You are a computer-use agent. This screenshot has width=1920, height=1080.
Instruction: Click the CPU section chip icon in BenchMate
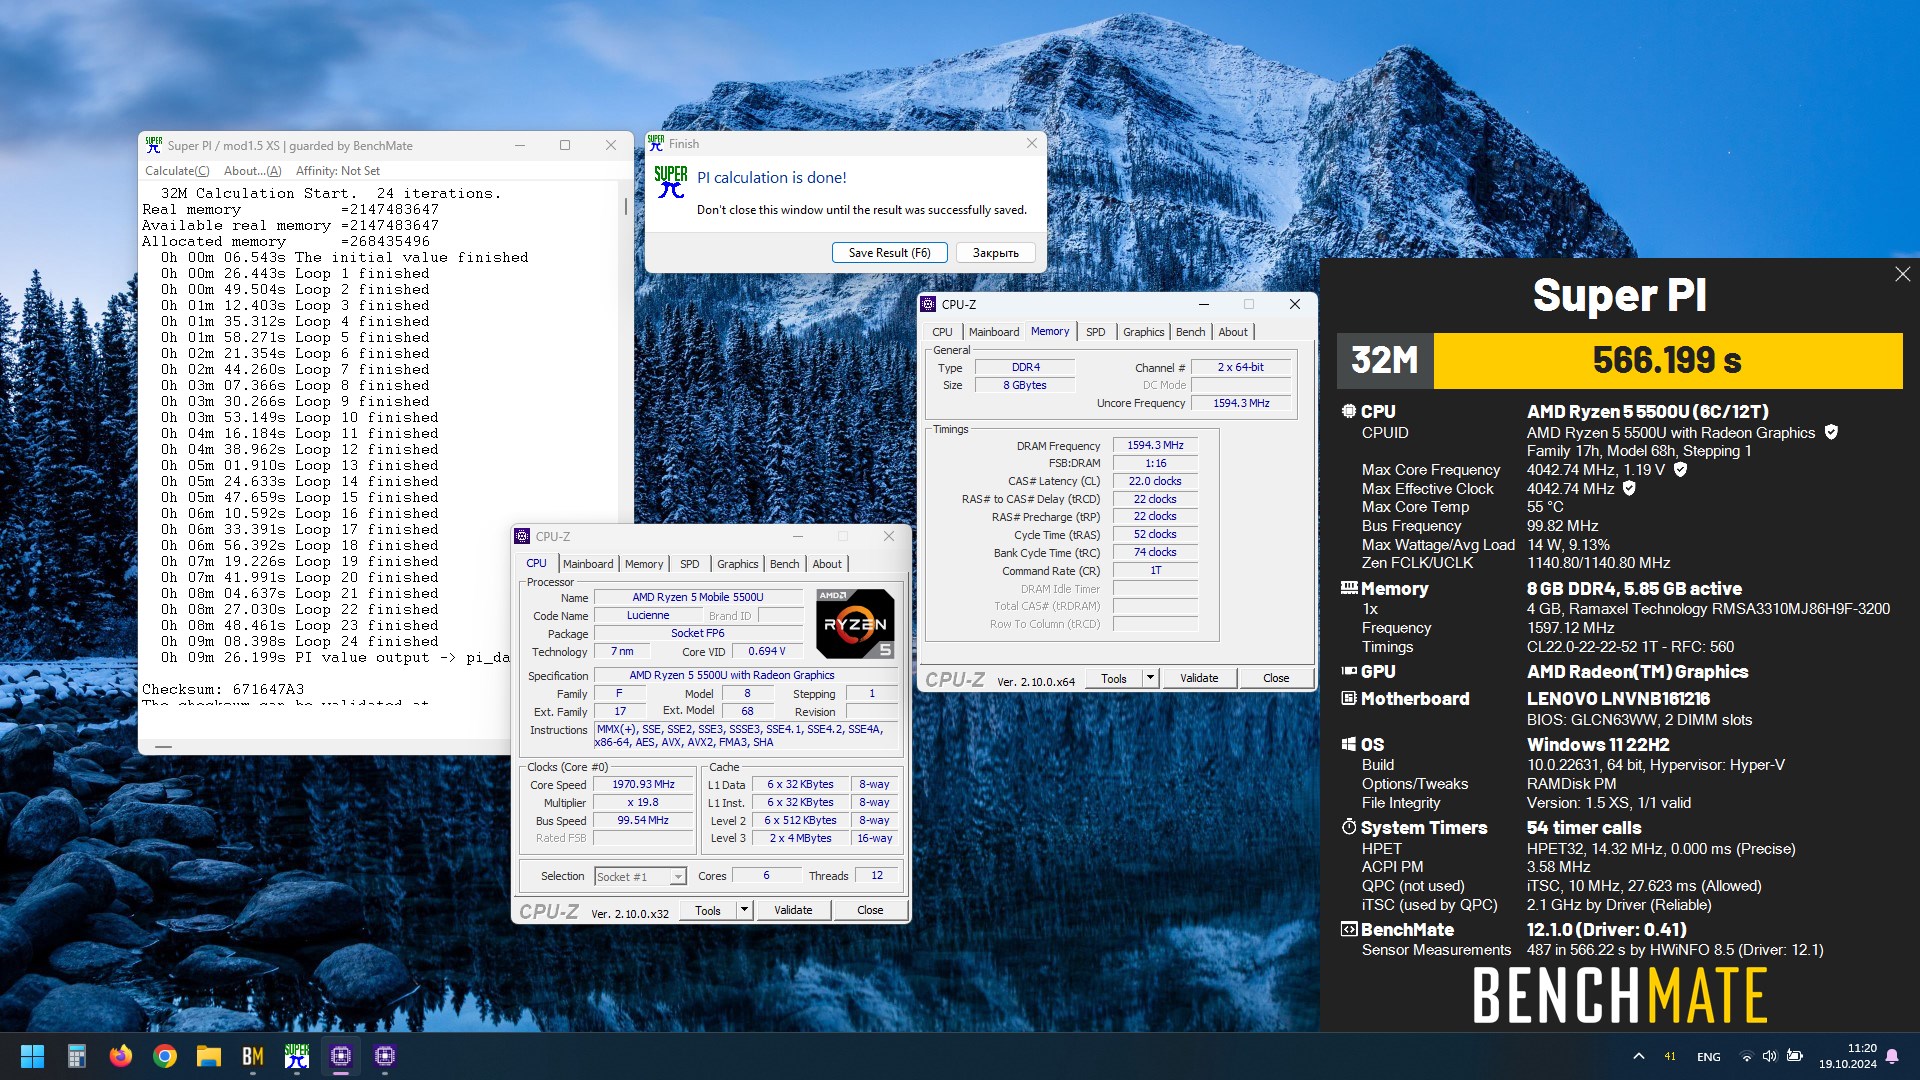pos(1348,411)
